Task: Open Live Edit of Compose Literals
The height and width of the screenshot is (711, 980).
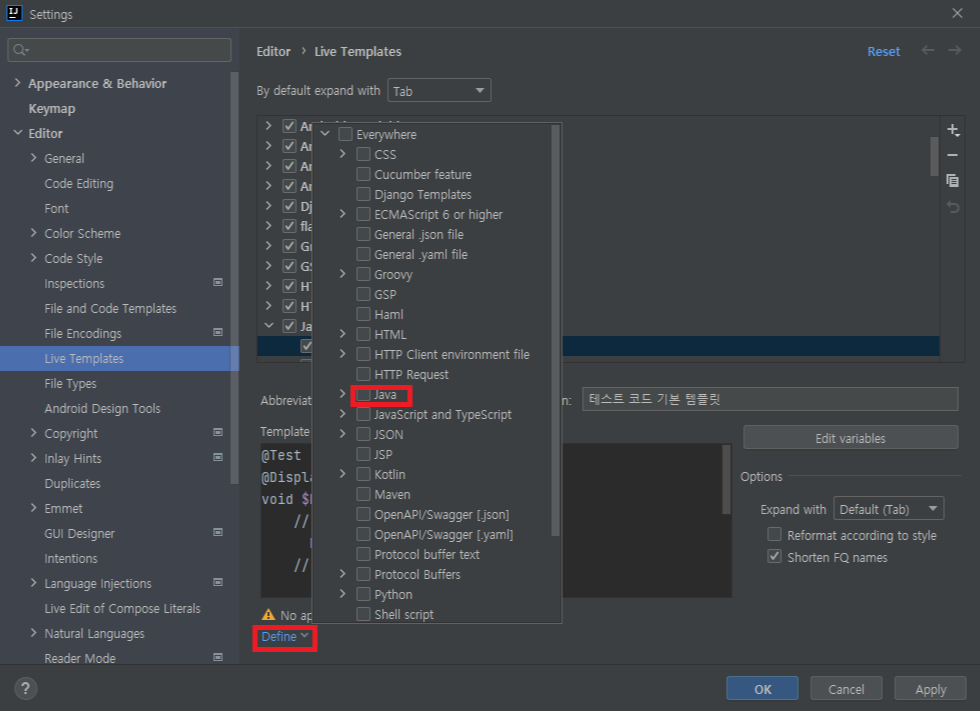Action: point(122,609)
